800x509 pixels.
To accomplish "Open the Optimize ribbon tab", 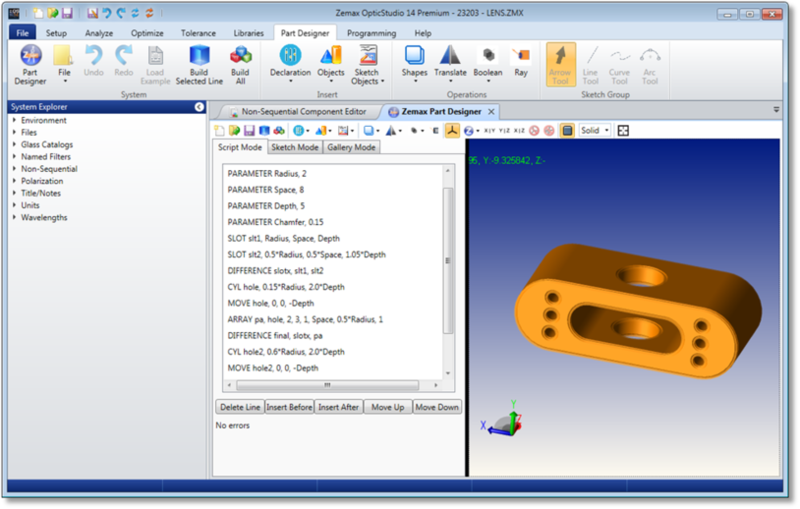I will tap(147, 33).
